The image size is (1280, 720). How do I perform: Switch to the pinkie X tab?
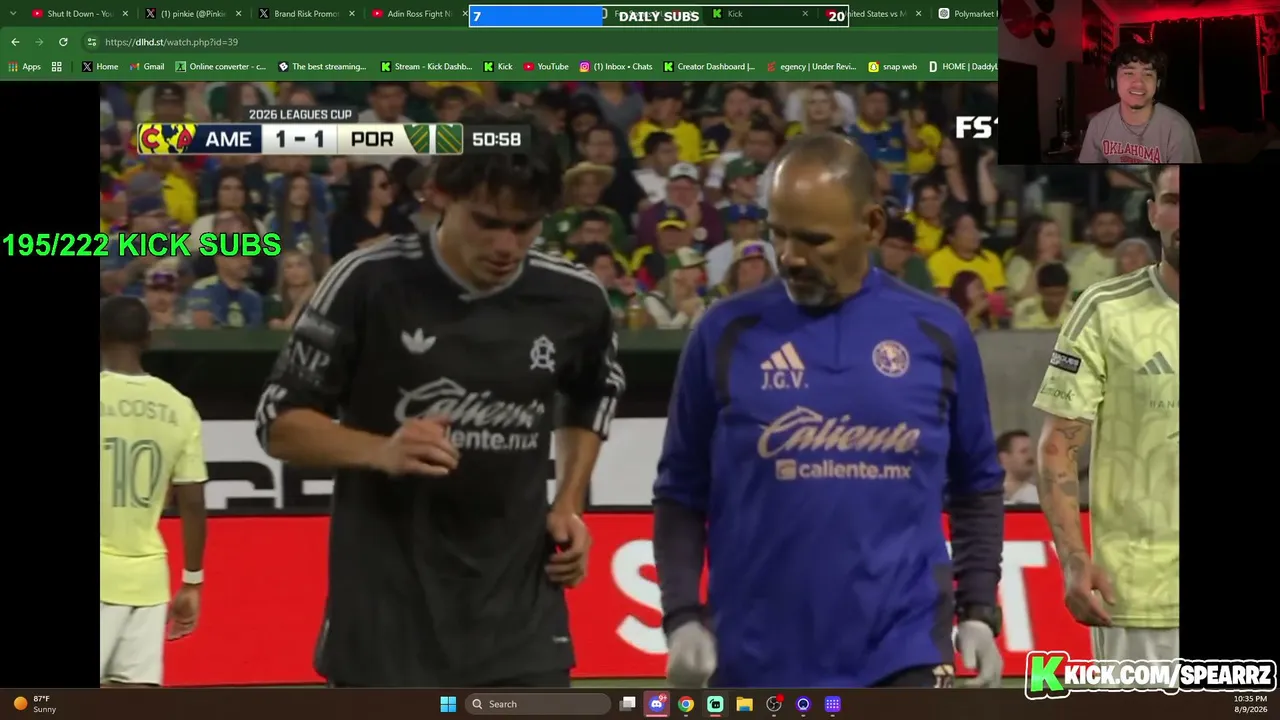193,14
